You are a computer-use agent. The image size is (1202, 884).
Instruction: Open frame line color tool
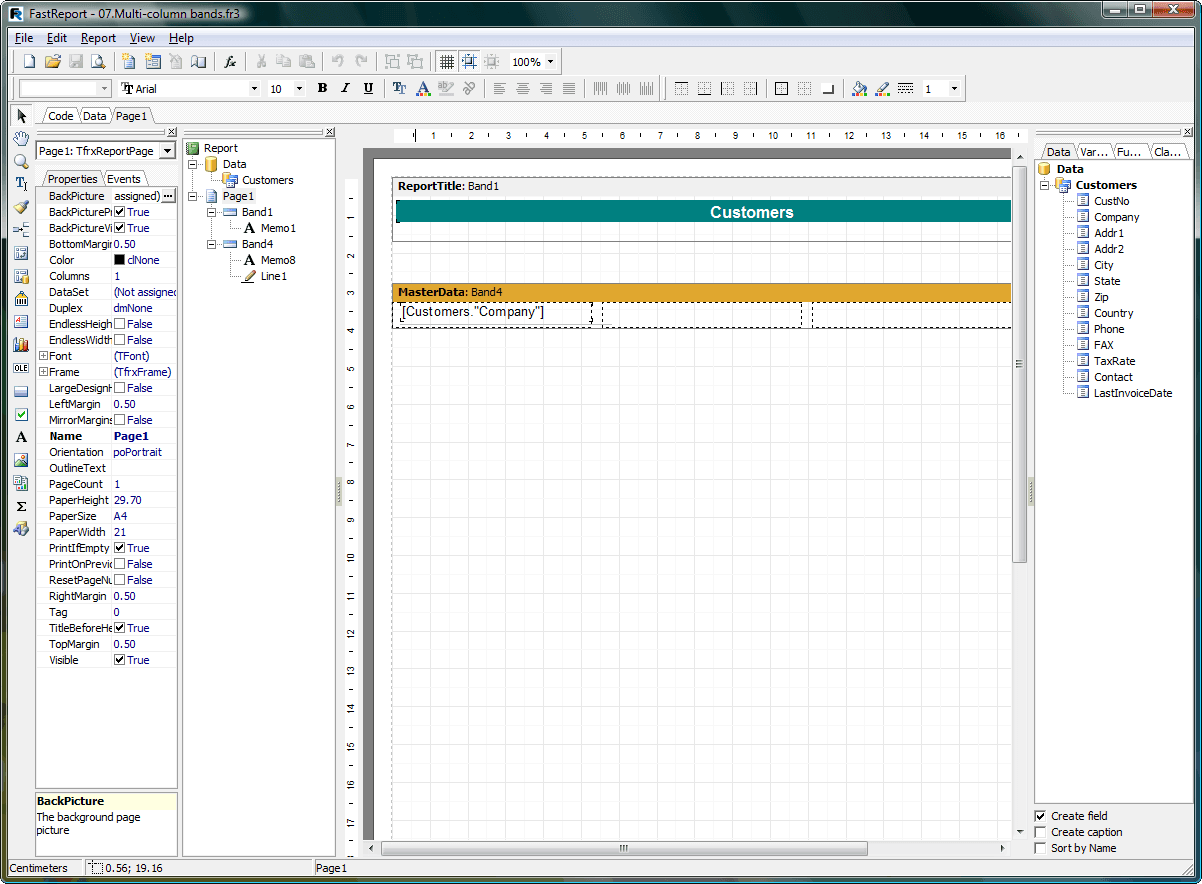pyautogui.click(x=882, y=89)
